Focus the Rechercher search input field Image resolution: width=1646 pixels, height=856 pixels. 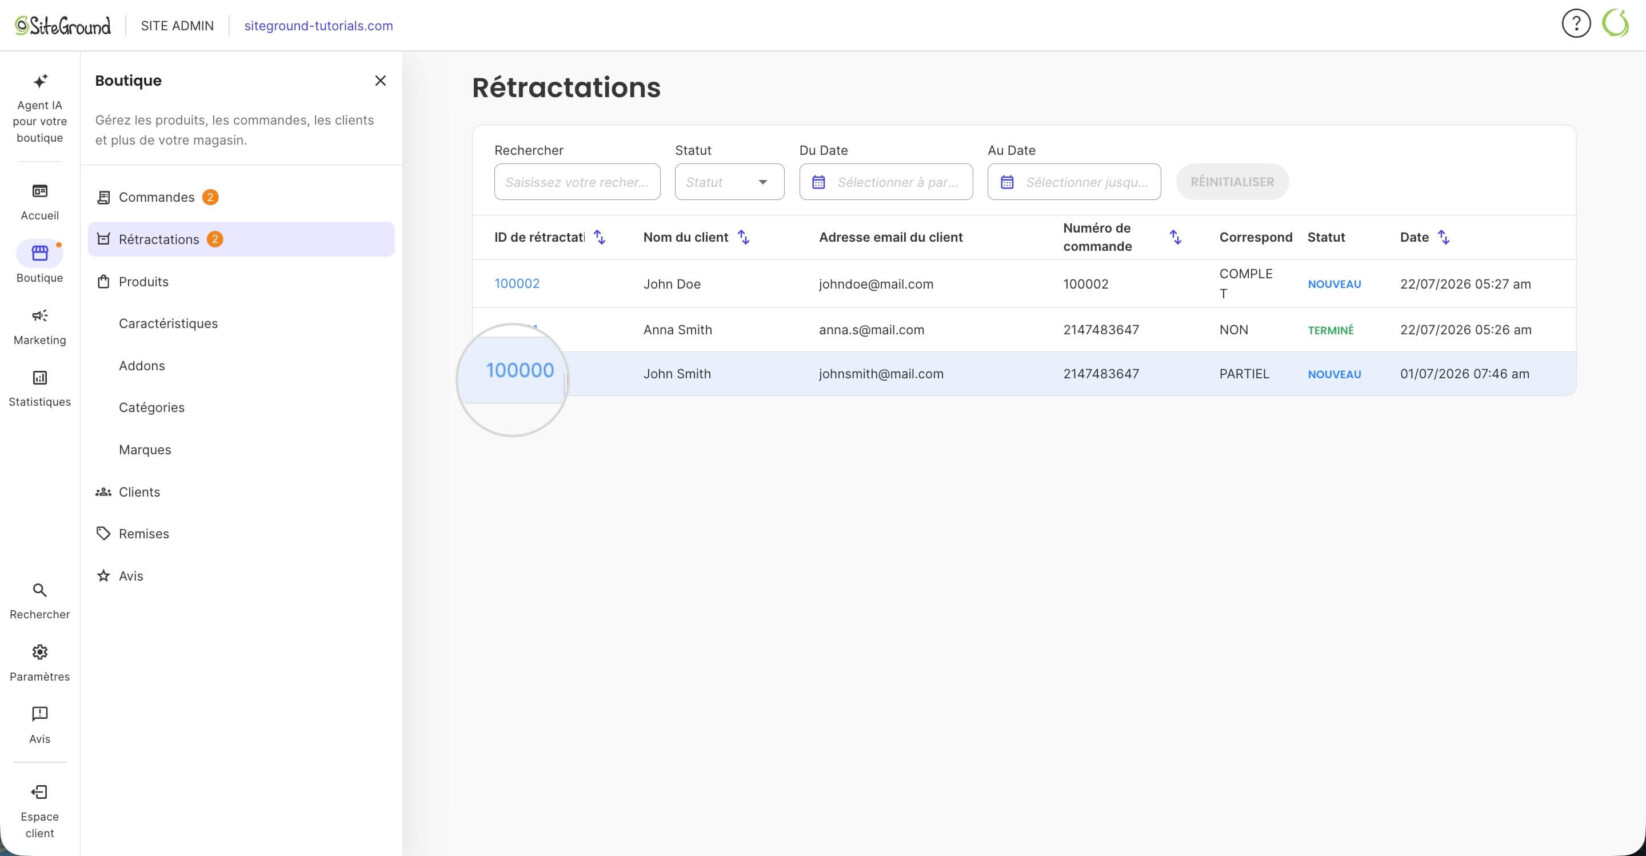point(577,182)
